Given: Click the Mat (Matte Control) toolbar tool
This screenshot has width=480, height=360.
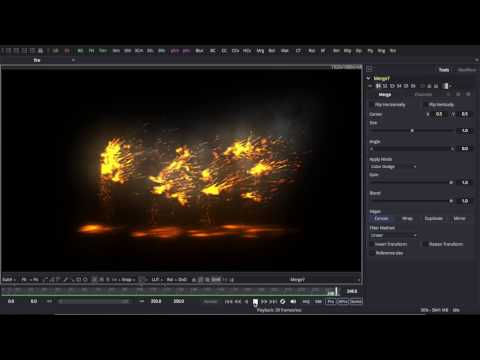Looking at the screenshot, I should (285, 51).
